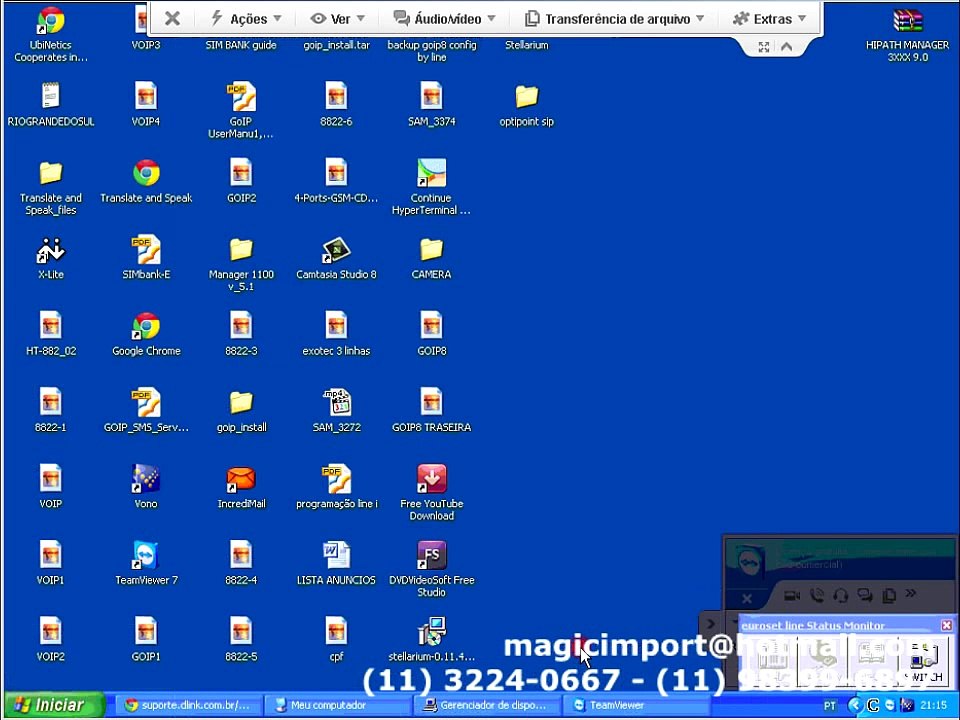Close the TeamViewer session with X button
960x720 pixels.
(172, 19)
